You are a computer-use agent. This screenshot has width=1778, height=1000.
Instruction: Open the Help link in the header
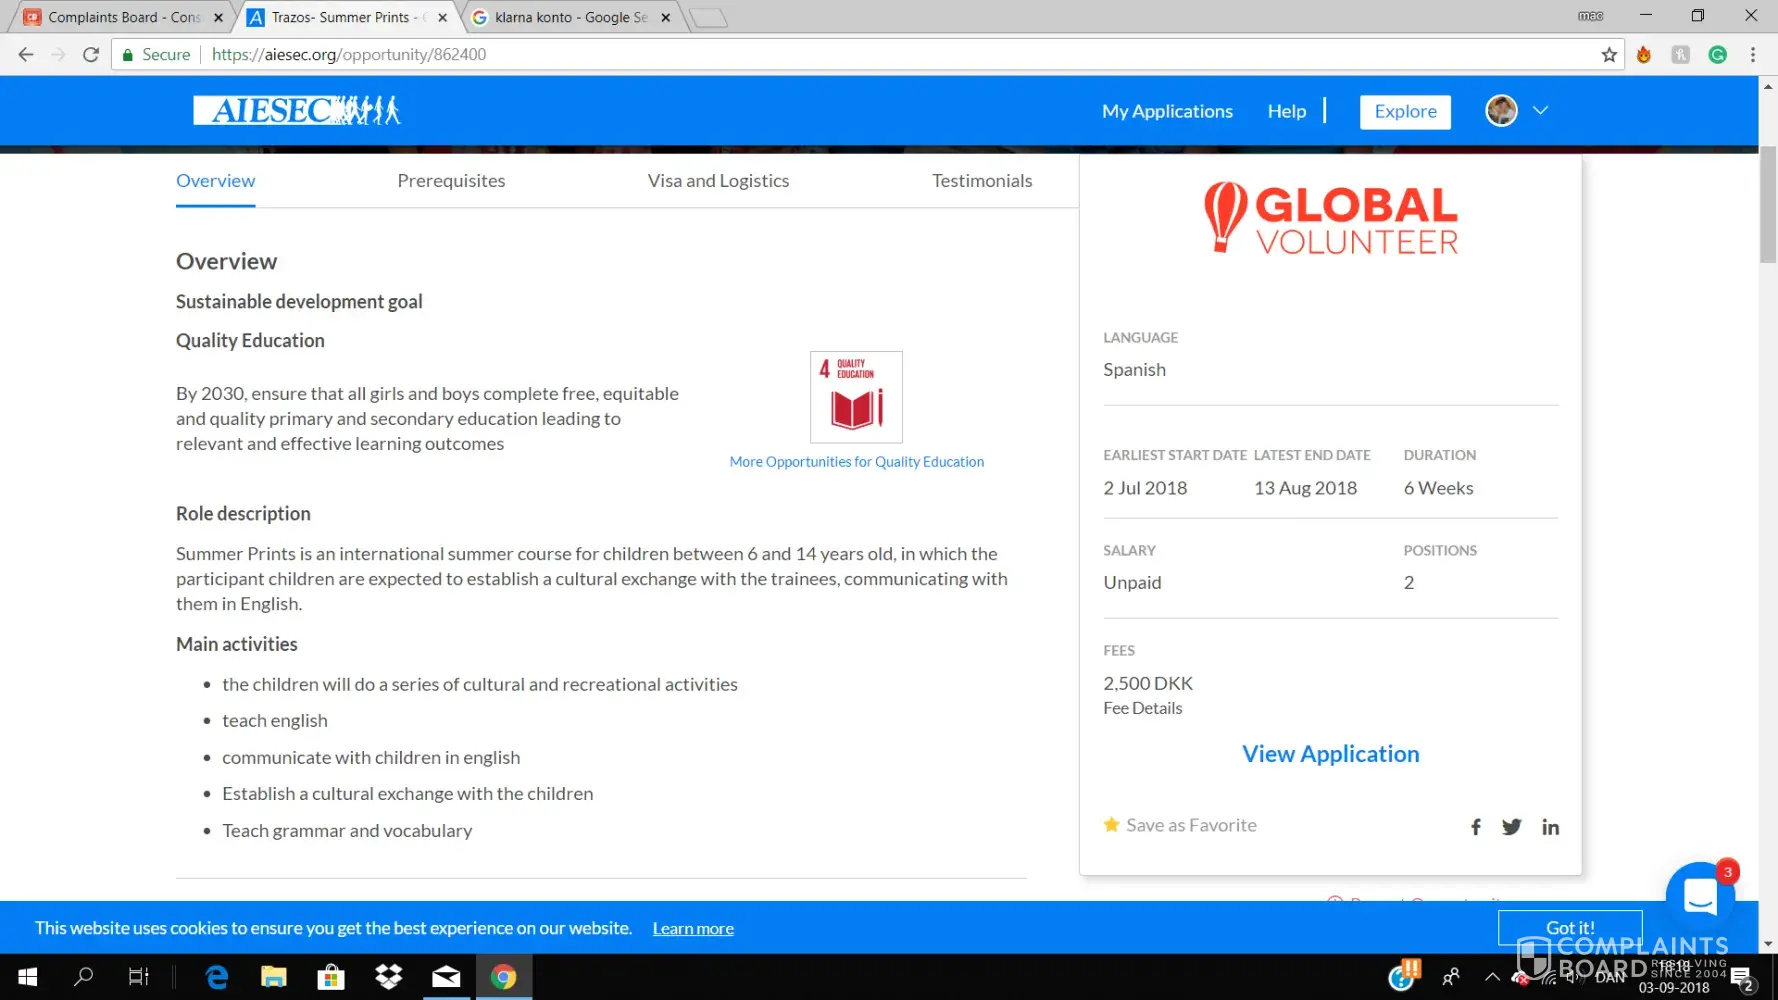pos(1287,111)
